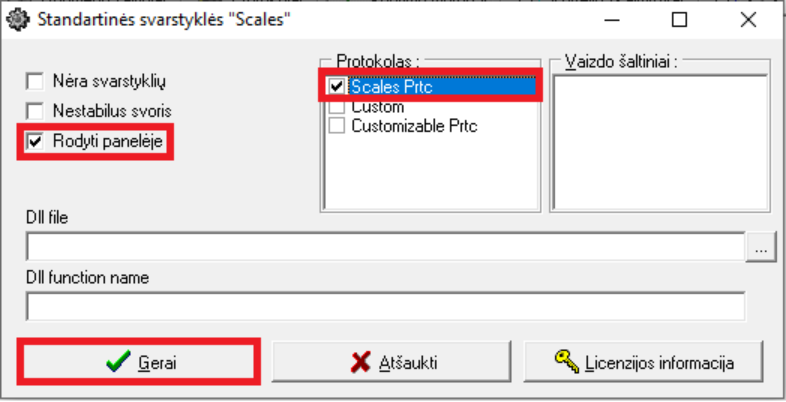This screenshot has width=786, height=402.
Task: Open the Dll file browse button
Action: [x=757, y=246]
